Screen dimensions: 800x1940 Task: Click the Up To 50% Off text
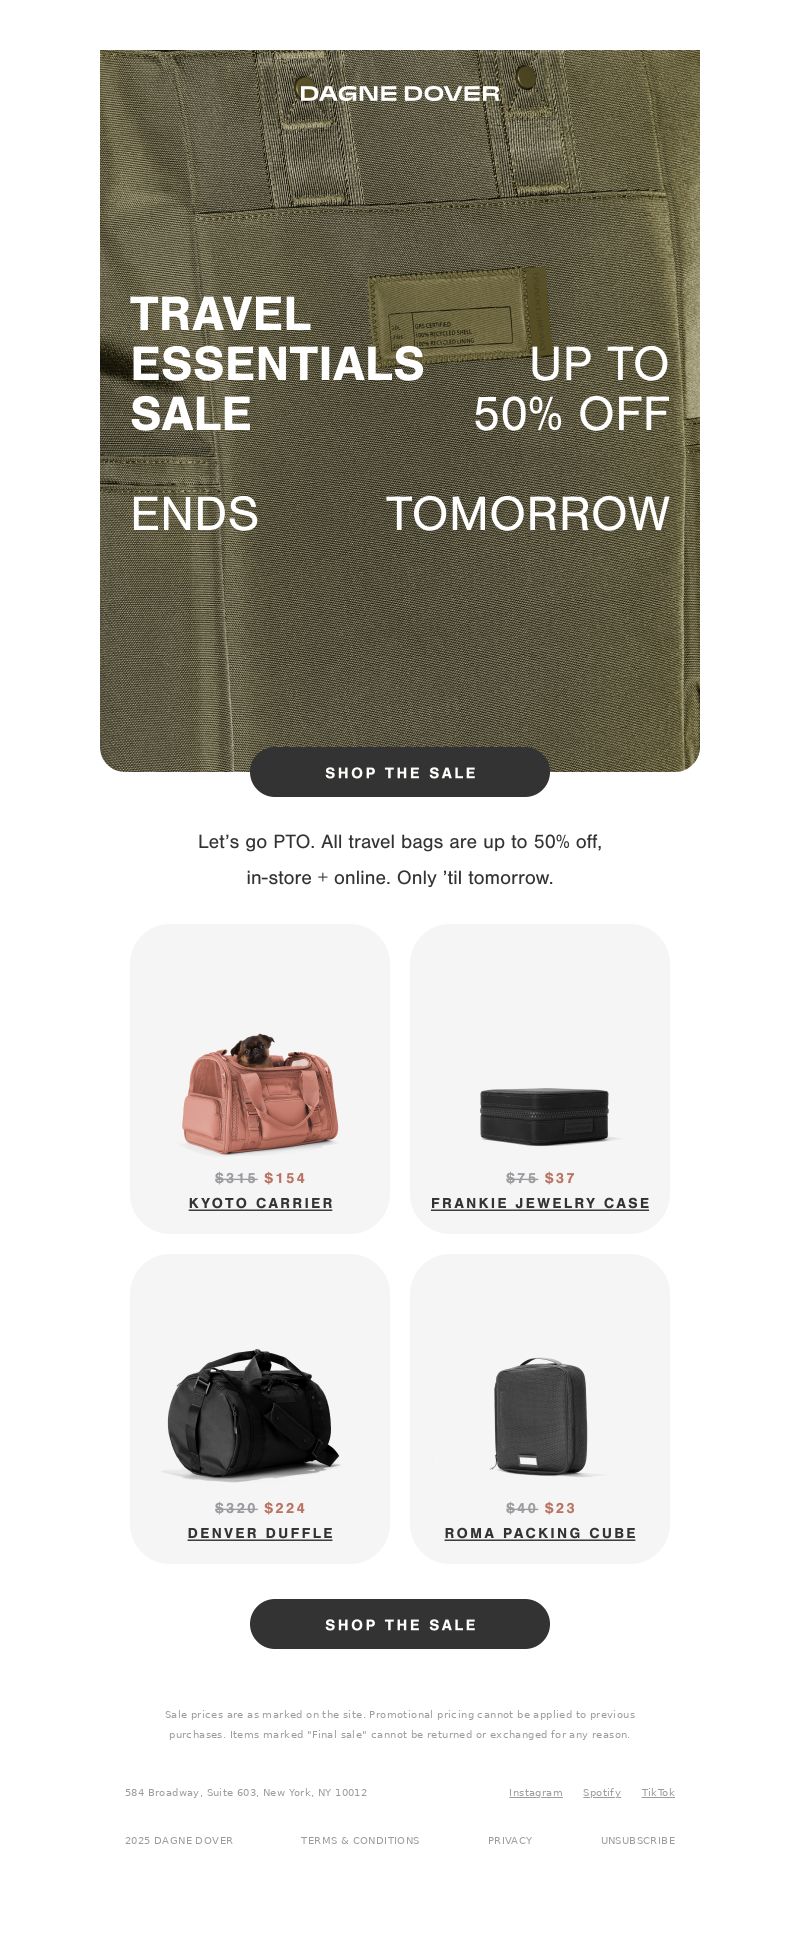571,389
